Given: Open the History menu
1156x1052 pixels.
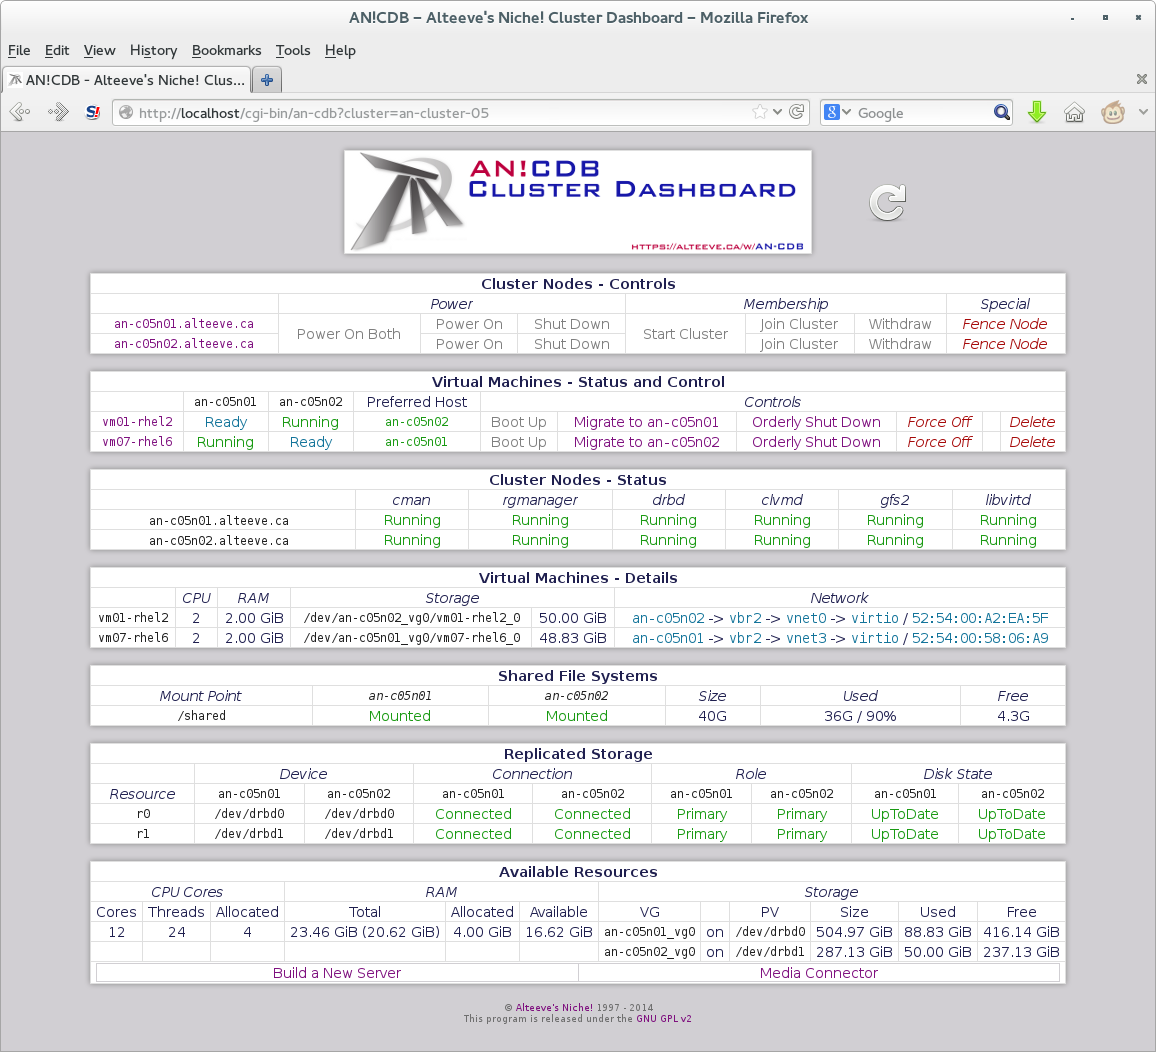Looking at the screenshot, I should 153,50.
